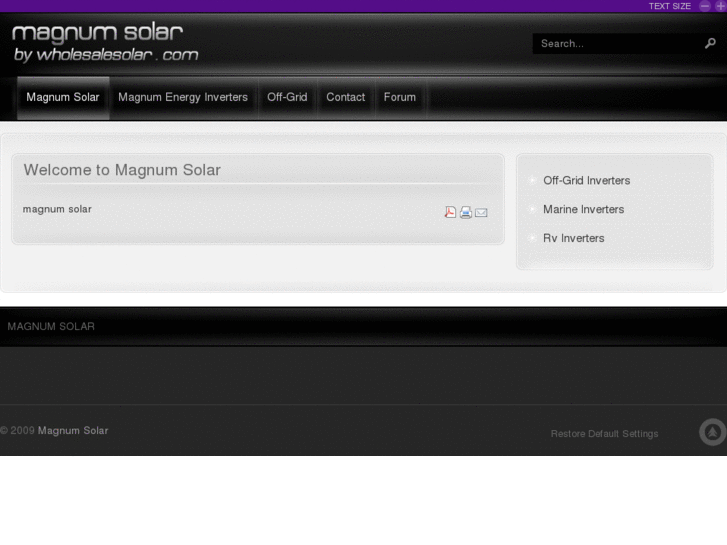Click the email article envelope icon
This screenshot has height=545, width=727.
[x=481, y=212]
